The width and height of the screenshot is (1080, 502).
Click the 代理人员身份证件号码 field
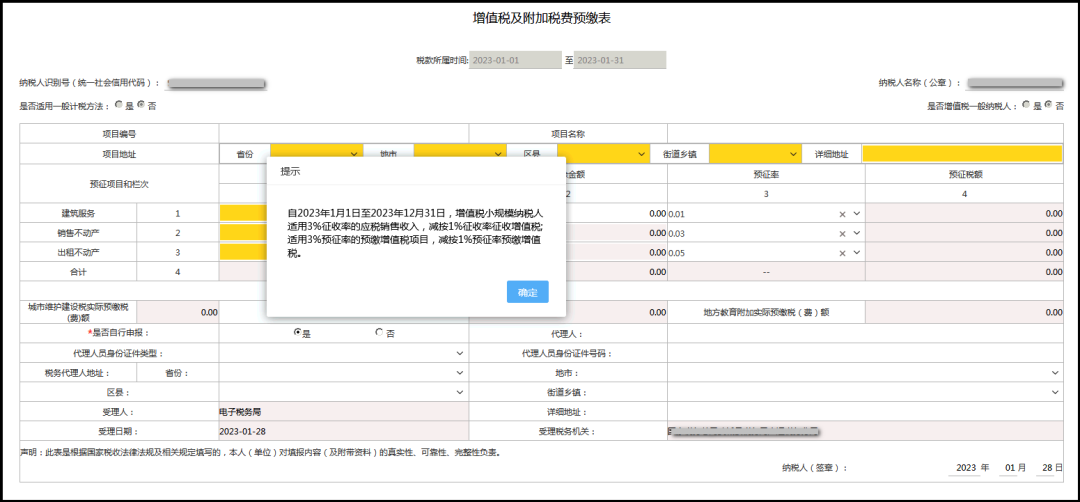tap(865, 353)
